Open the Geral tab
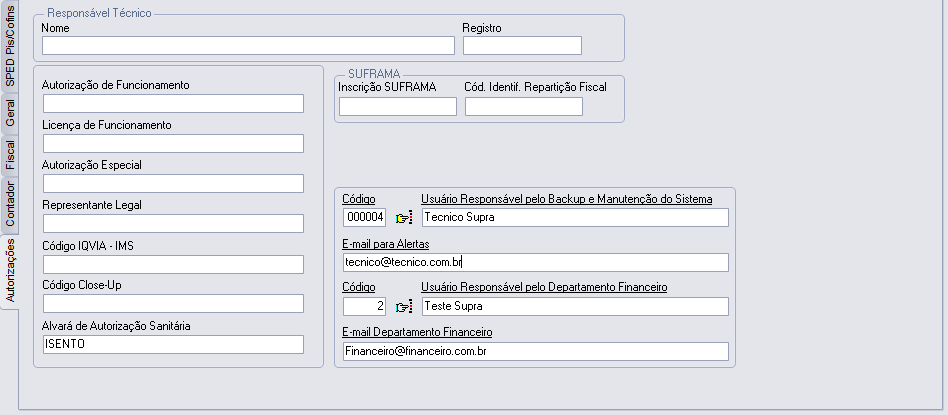The image size is (948, 415). 9,113
